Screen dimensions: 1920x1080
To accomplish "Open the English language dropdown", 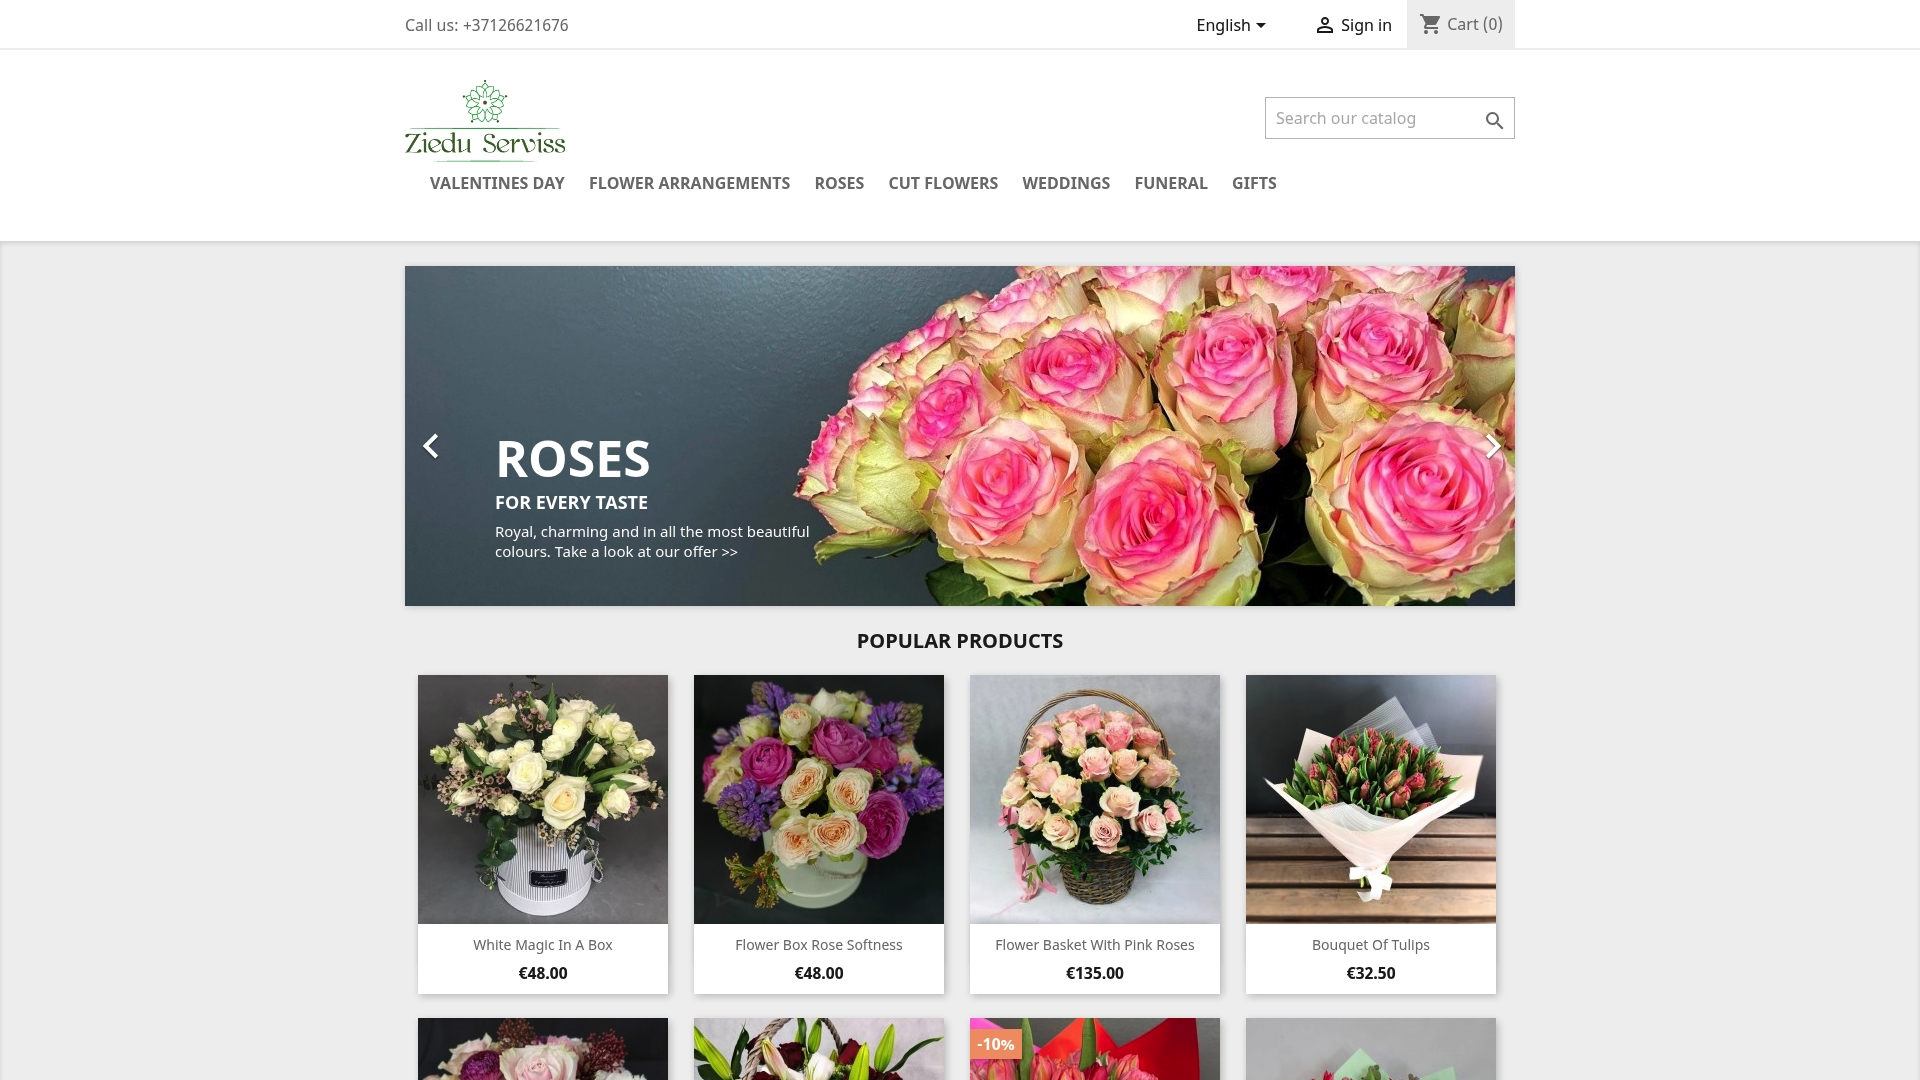I will (1231, 25).
